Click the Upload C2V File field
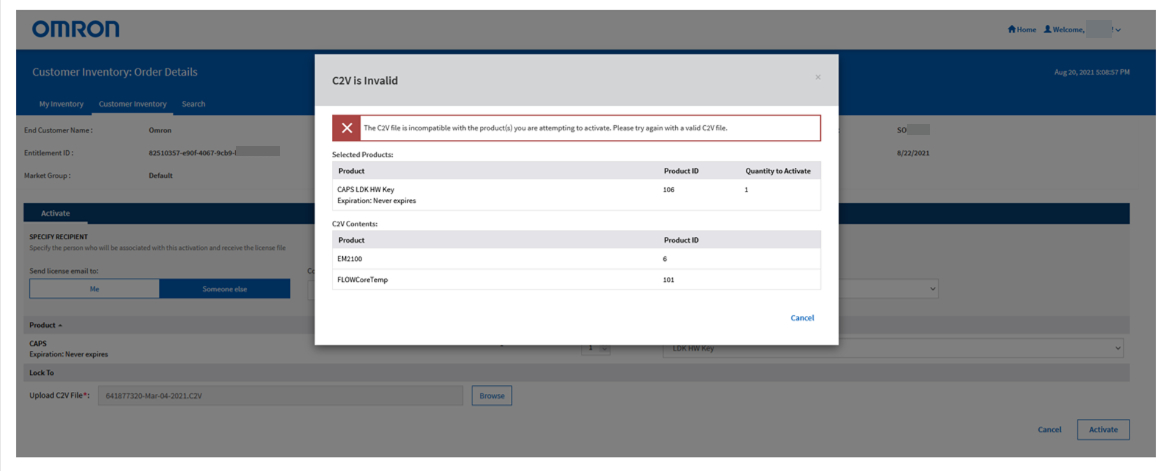Image resolution: width=1168 pixels, height=471 pixels. (x=281, y=396)
